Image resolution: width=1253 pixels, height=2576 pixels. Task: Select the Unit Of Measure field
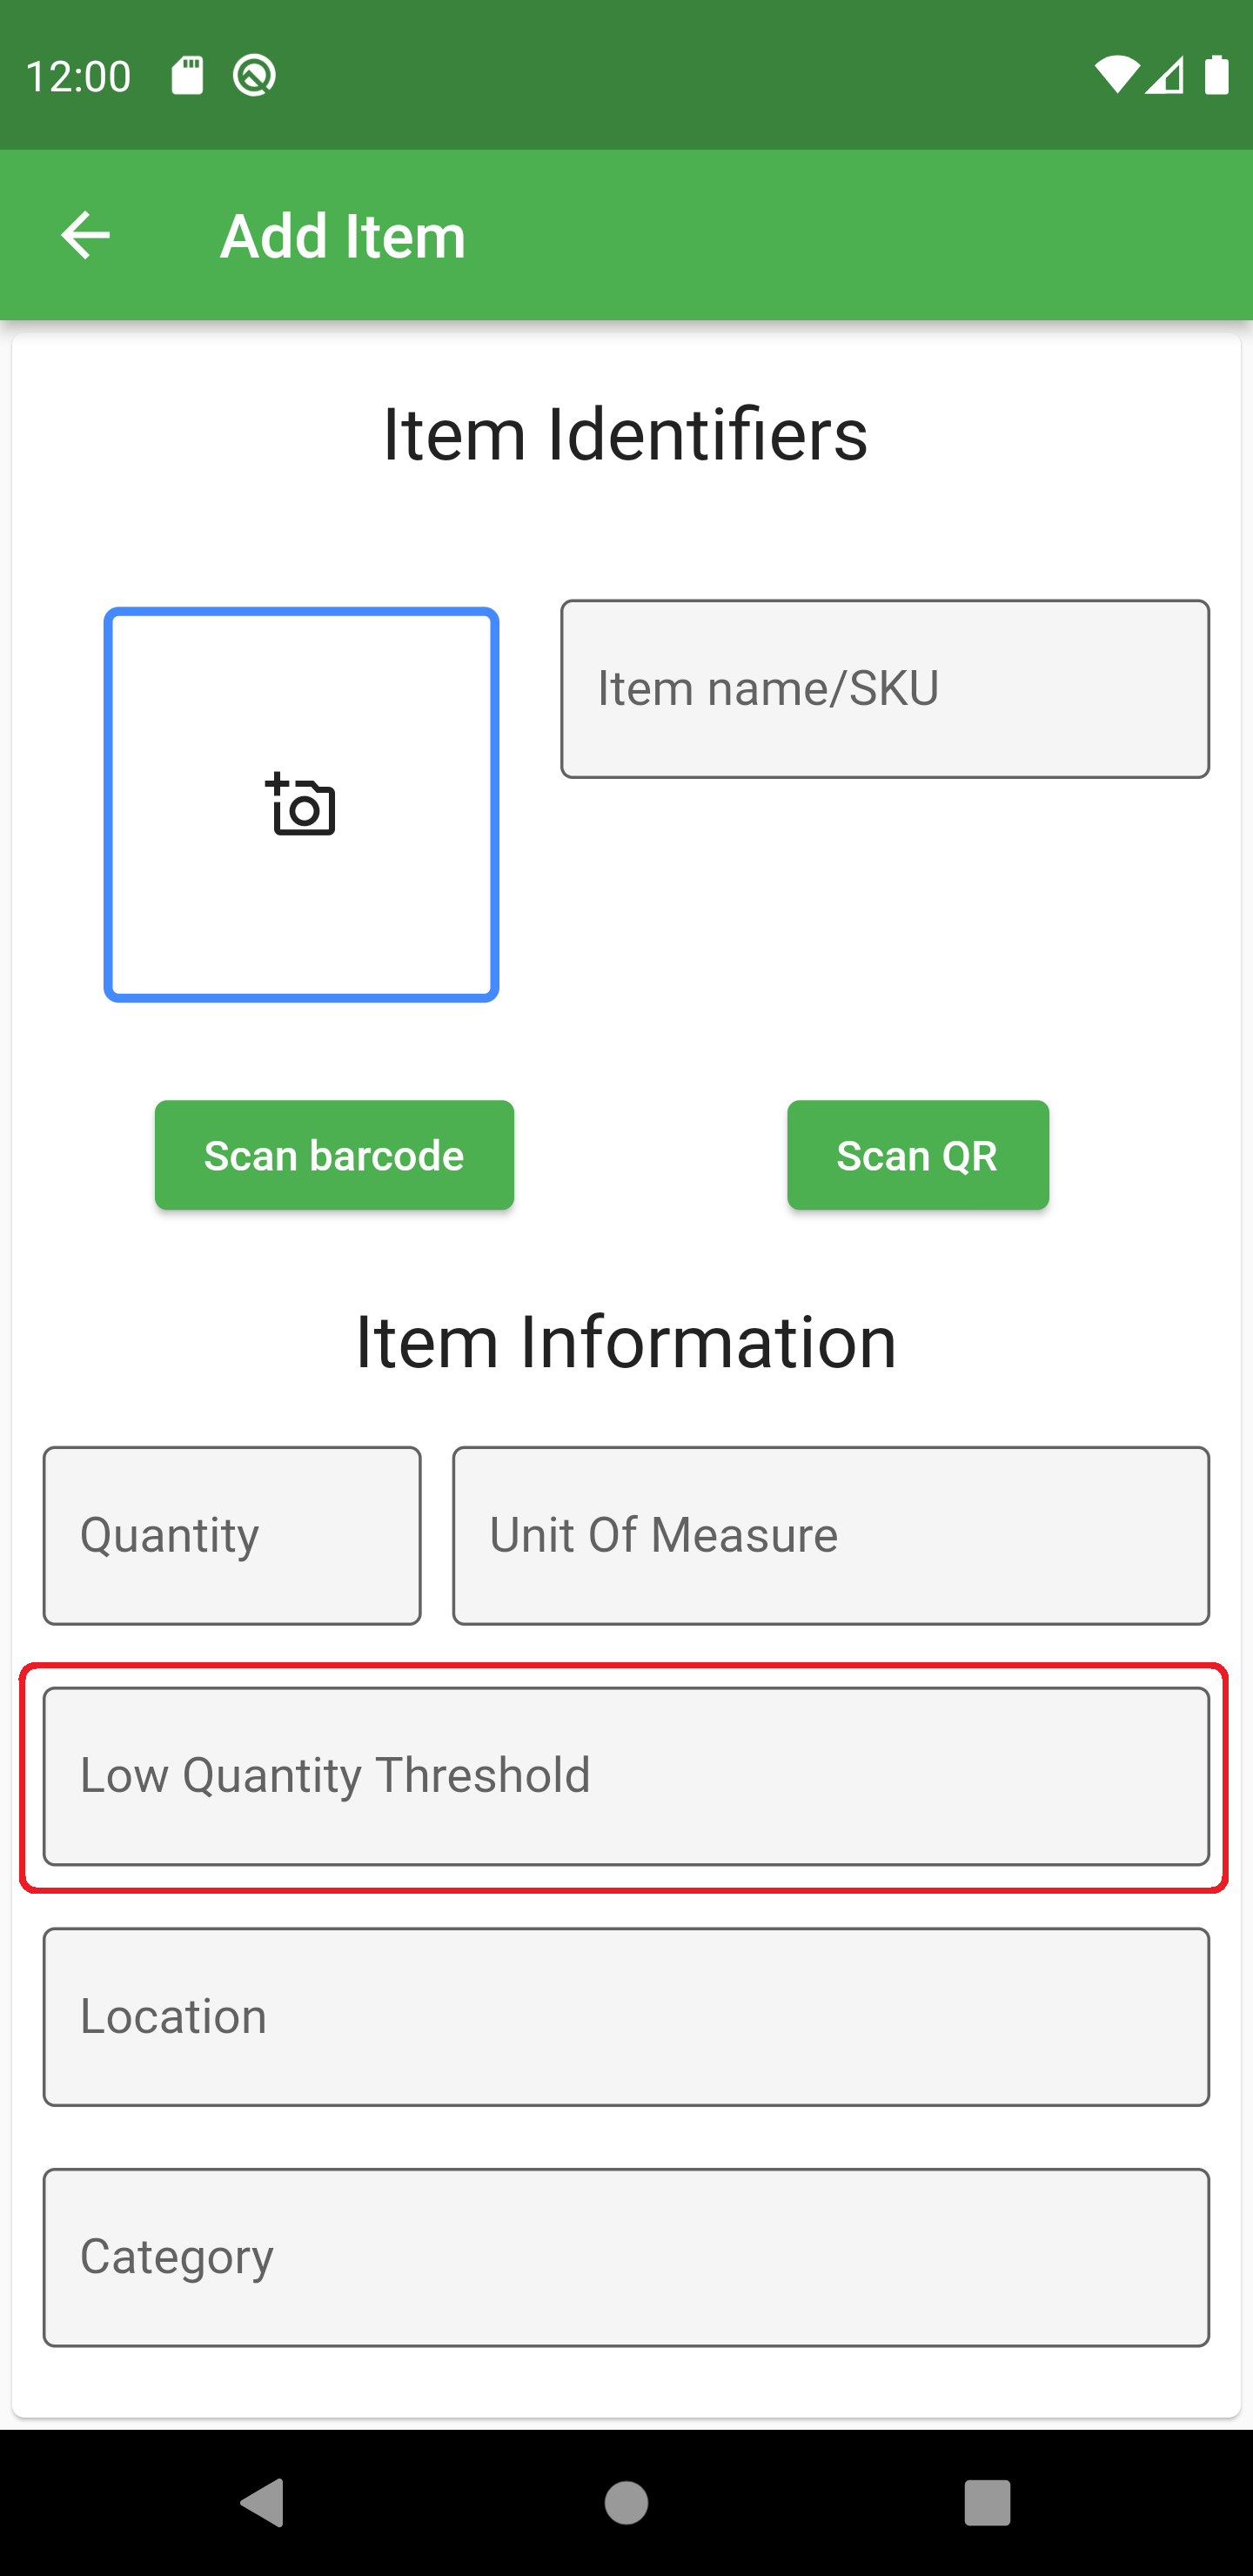click(x=831, y=1535)
